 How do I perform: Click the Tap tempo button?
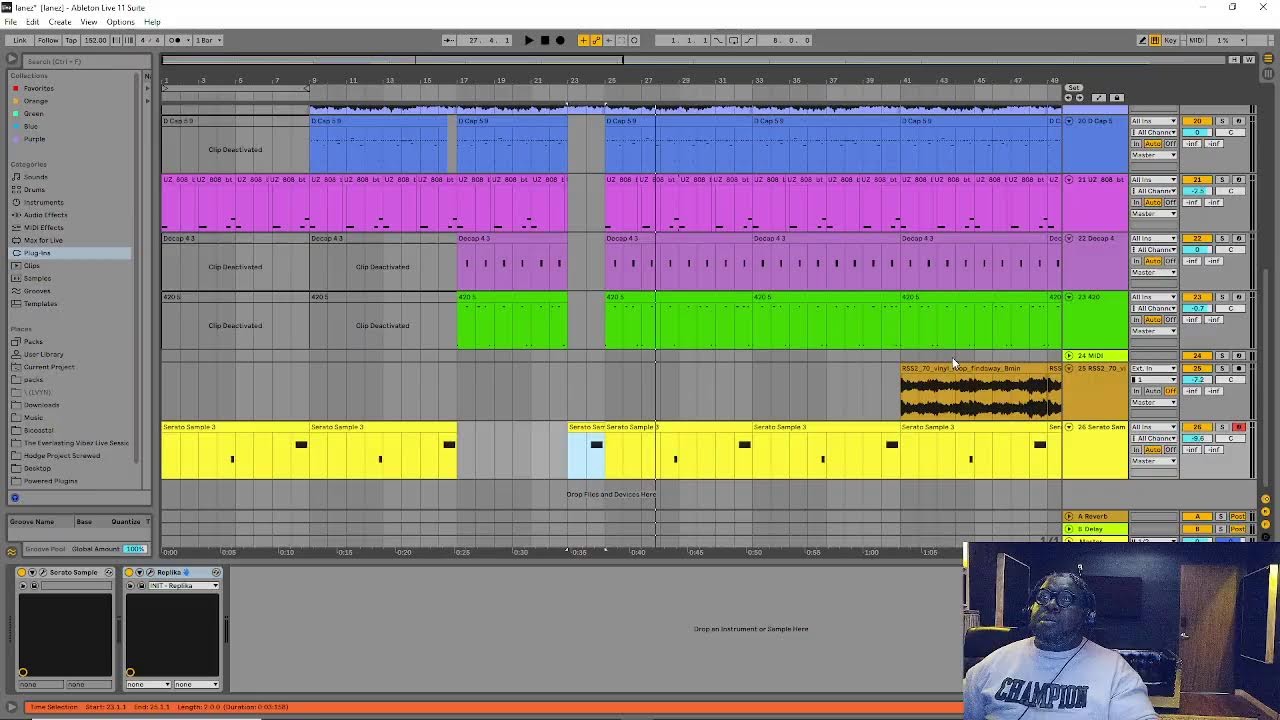pos(71,40)
